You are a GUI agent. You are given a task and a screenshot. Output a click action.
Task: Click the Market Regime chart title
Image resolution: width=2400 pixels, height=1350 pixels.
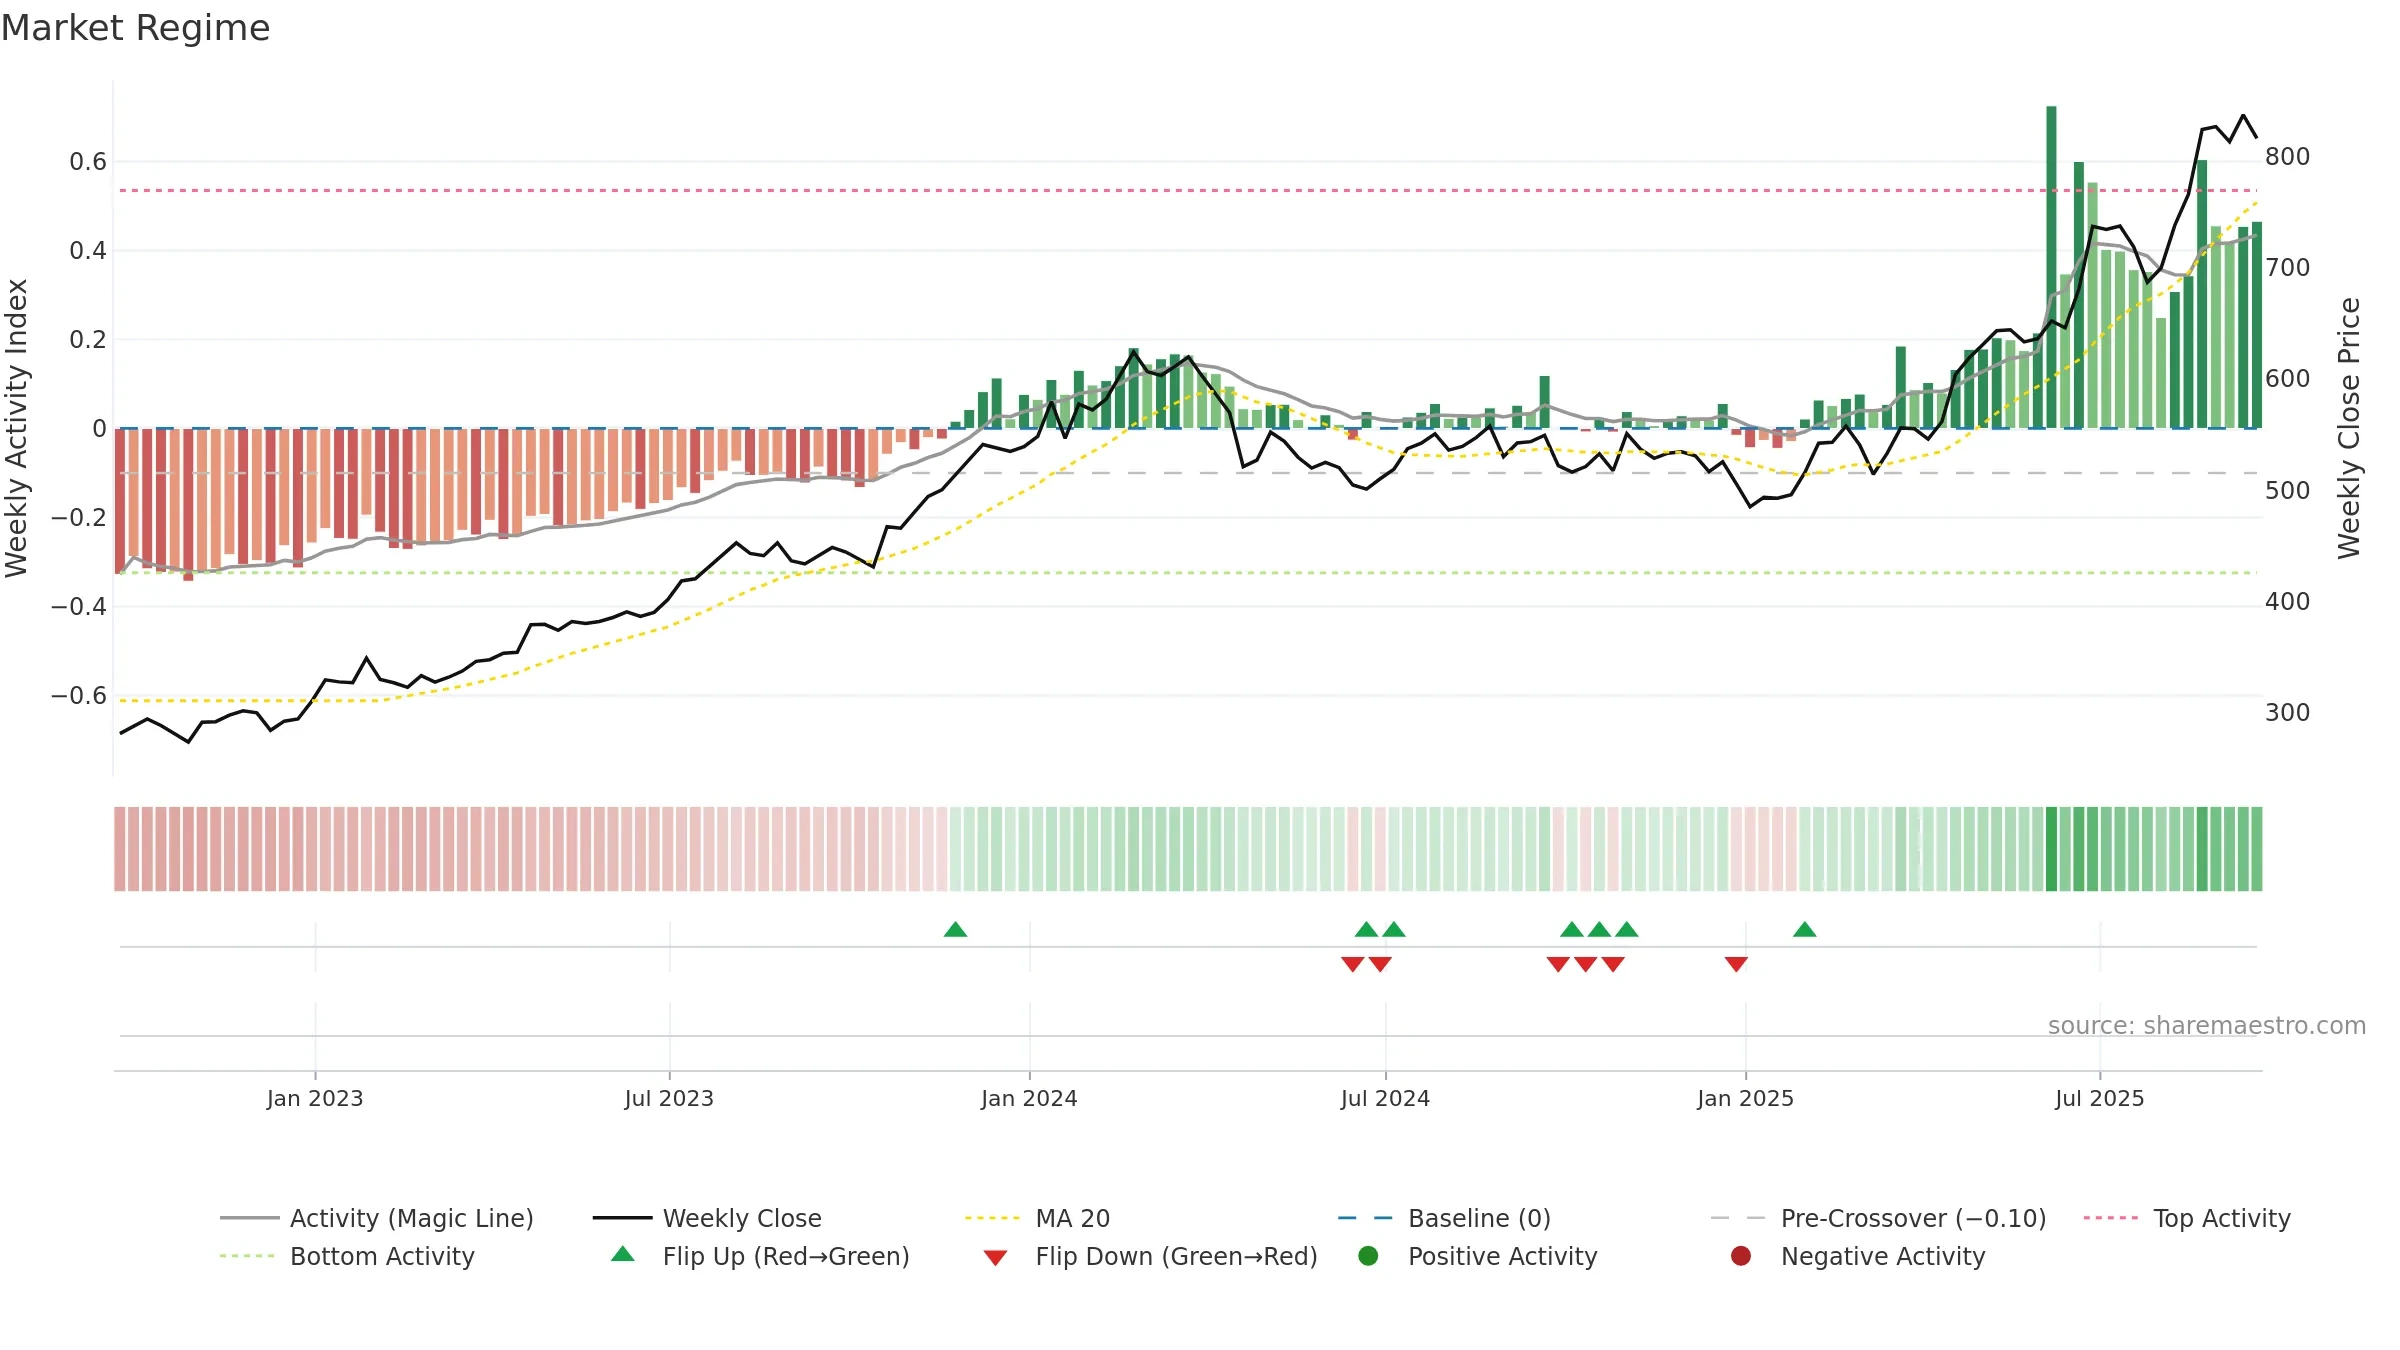(x=136, y=28)
